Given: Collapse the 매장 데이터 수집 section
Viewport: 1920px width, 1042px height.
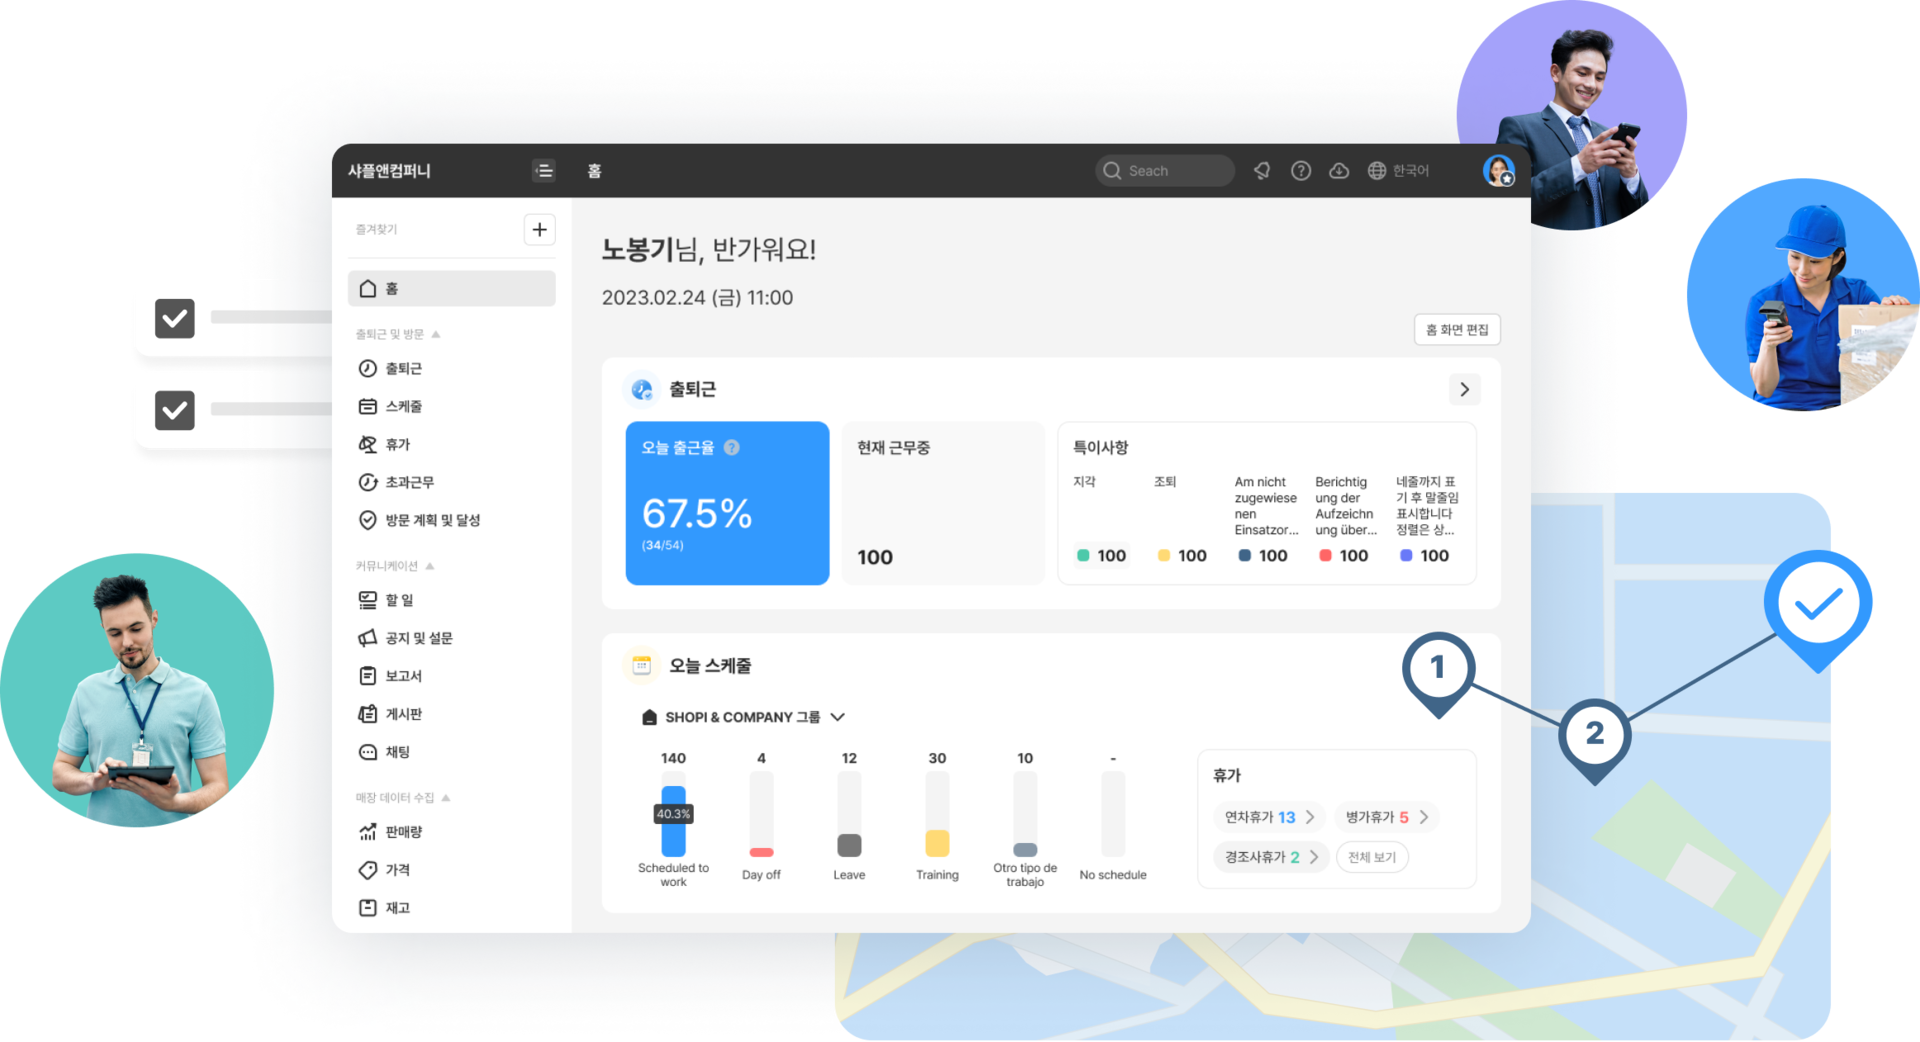Looking at the screenshot, I should point(446,798).
